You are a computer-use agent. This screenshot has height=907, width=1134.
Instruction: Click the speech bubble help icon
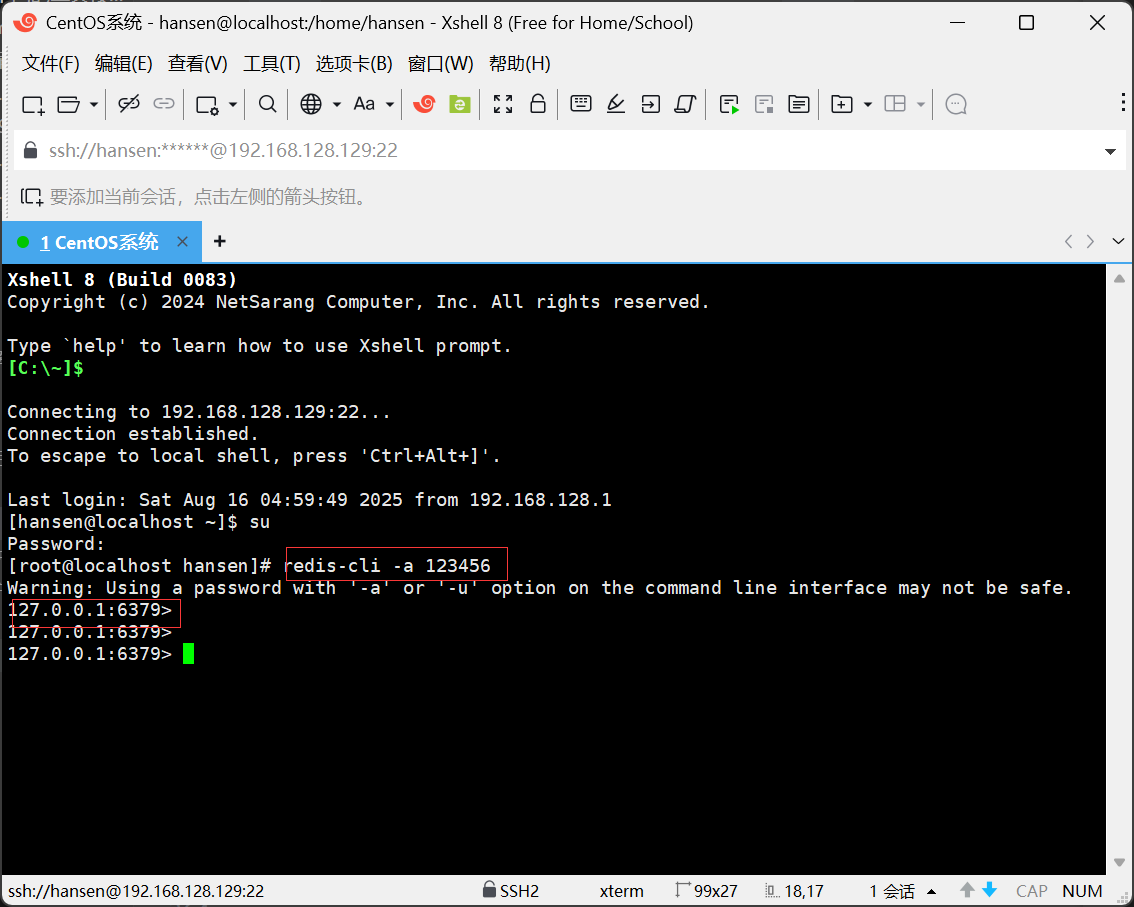(x=956, y=104)
